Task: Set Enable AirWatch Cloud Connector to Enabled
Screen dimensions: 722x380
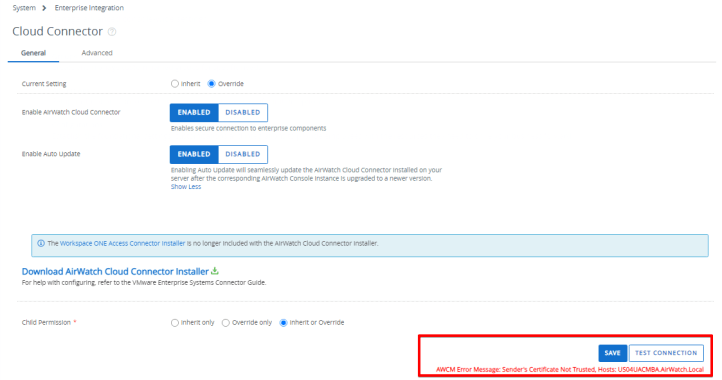Action: click(x=194, y=112)
